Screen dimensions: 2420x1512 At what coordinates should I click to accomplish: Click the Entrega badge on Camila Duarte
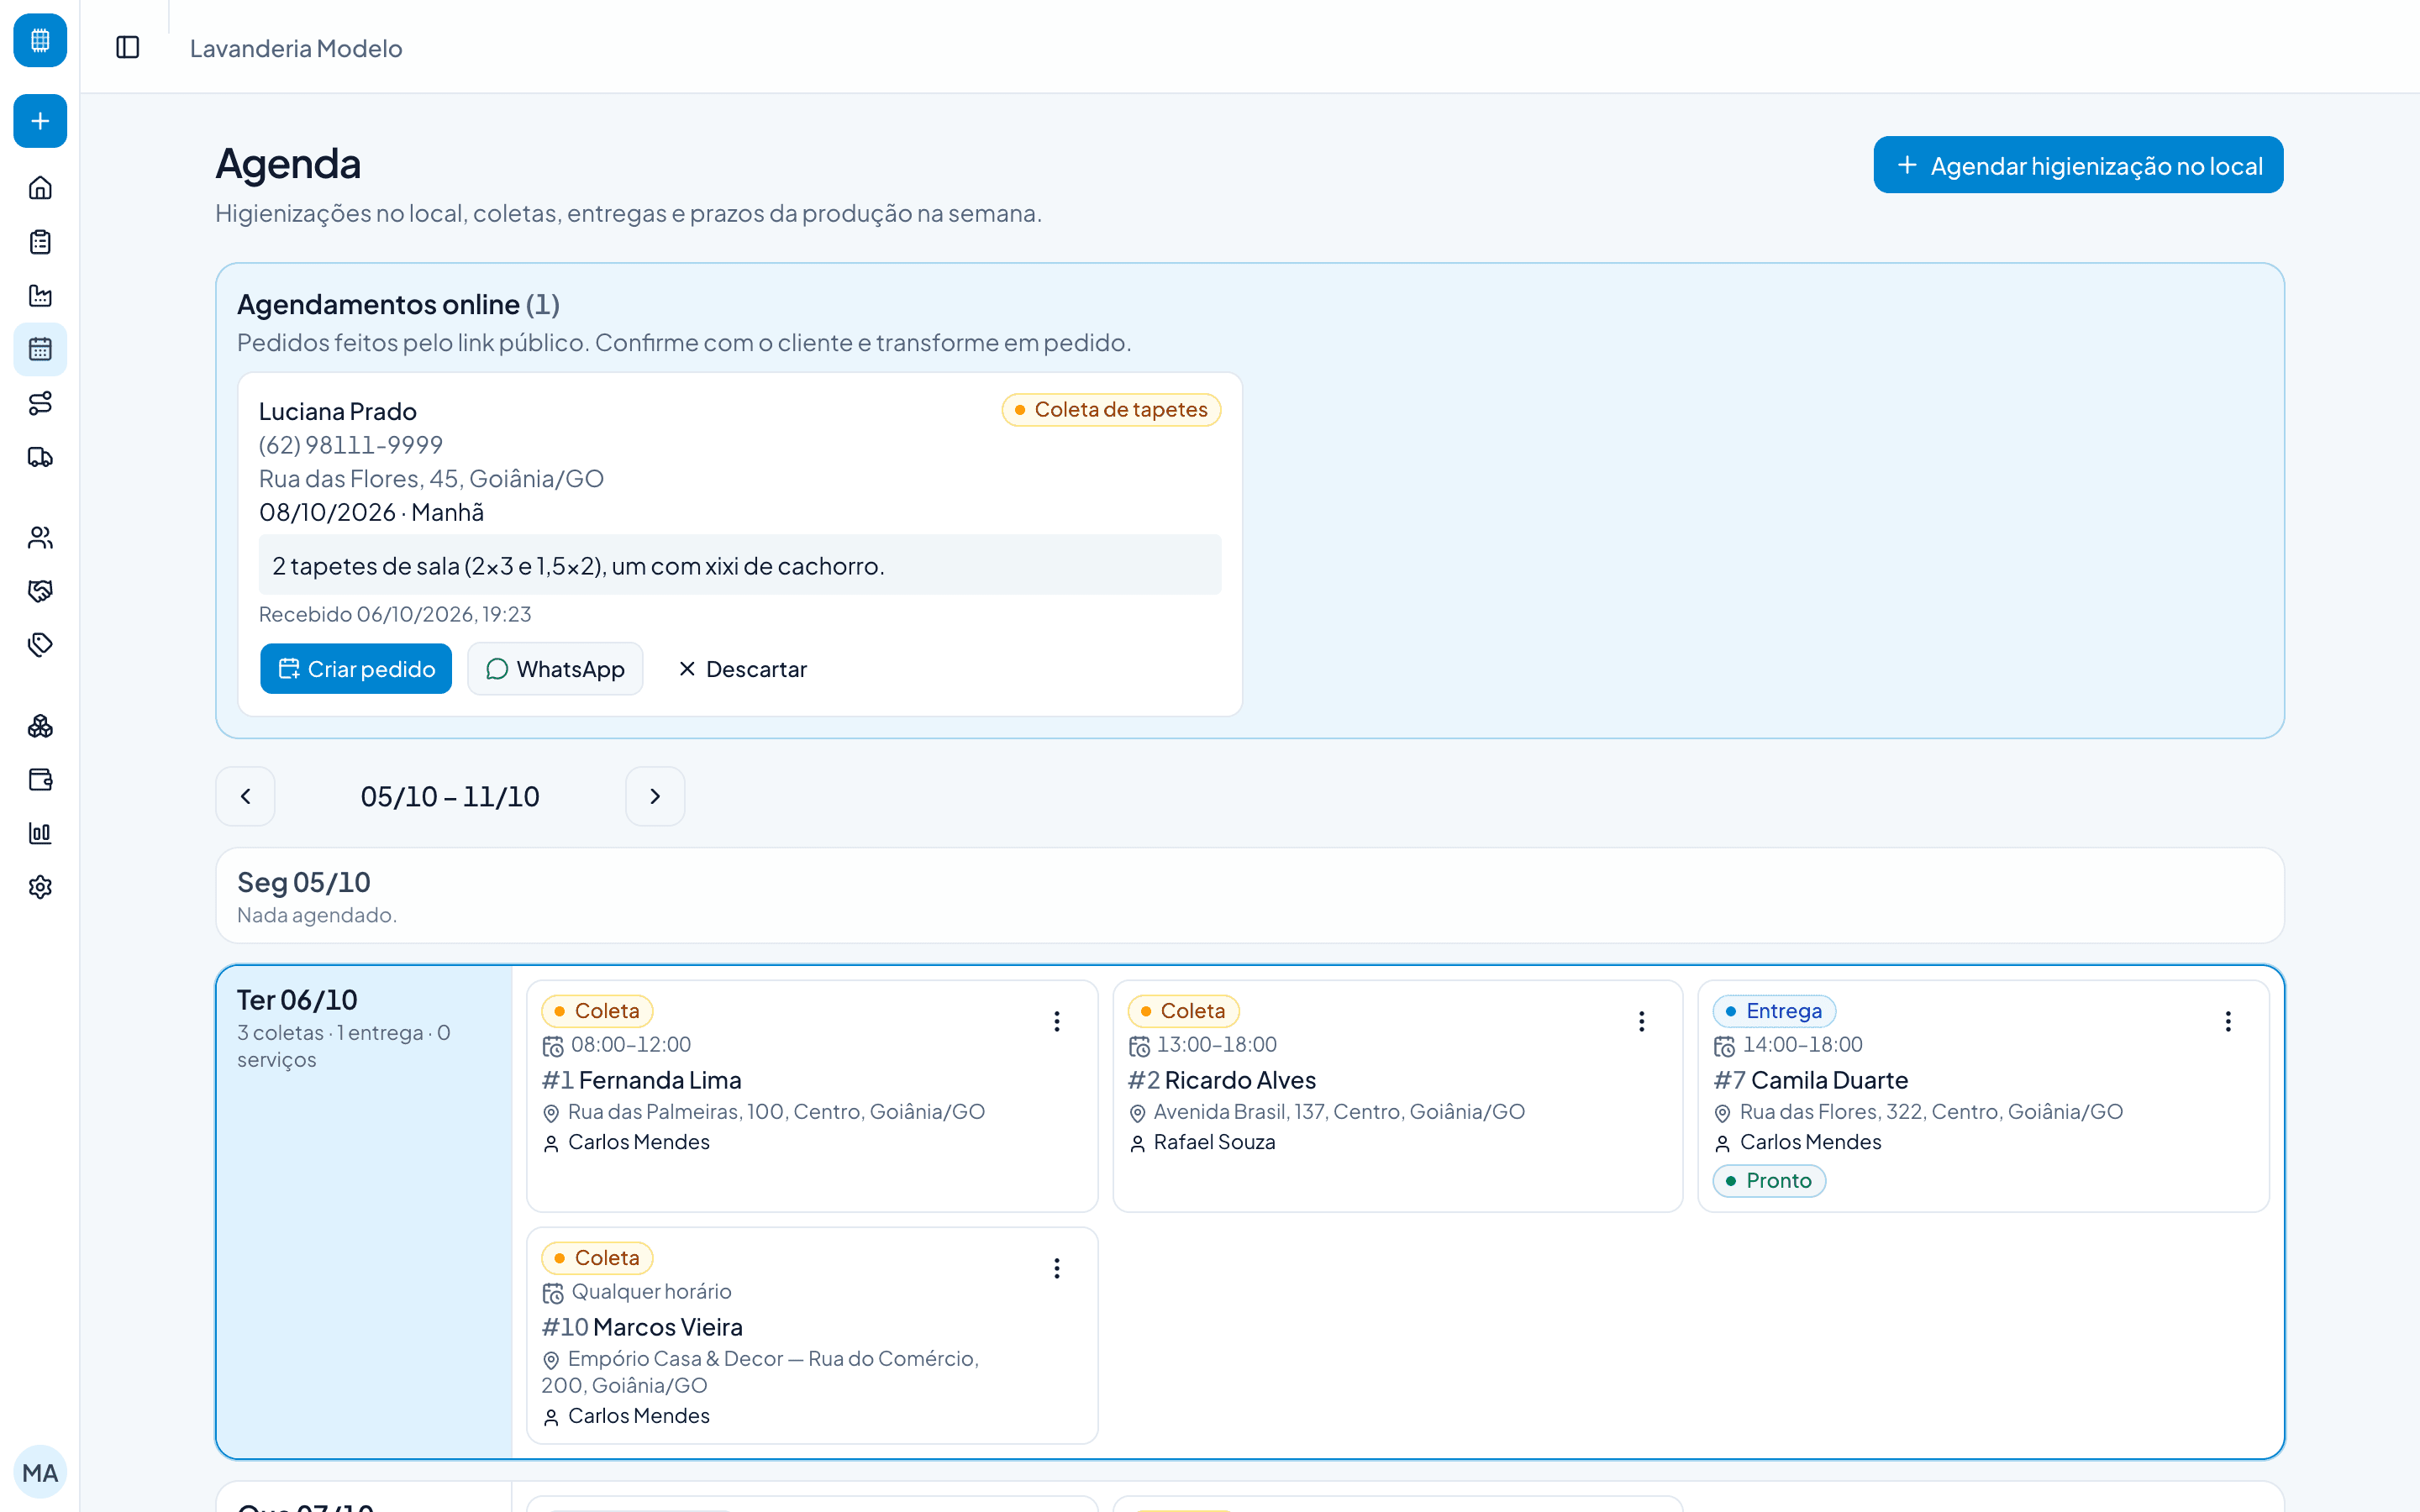pos(1774,1011)
